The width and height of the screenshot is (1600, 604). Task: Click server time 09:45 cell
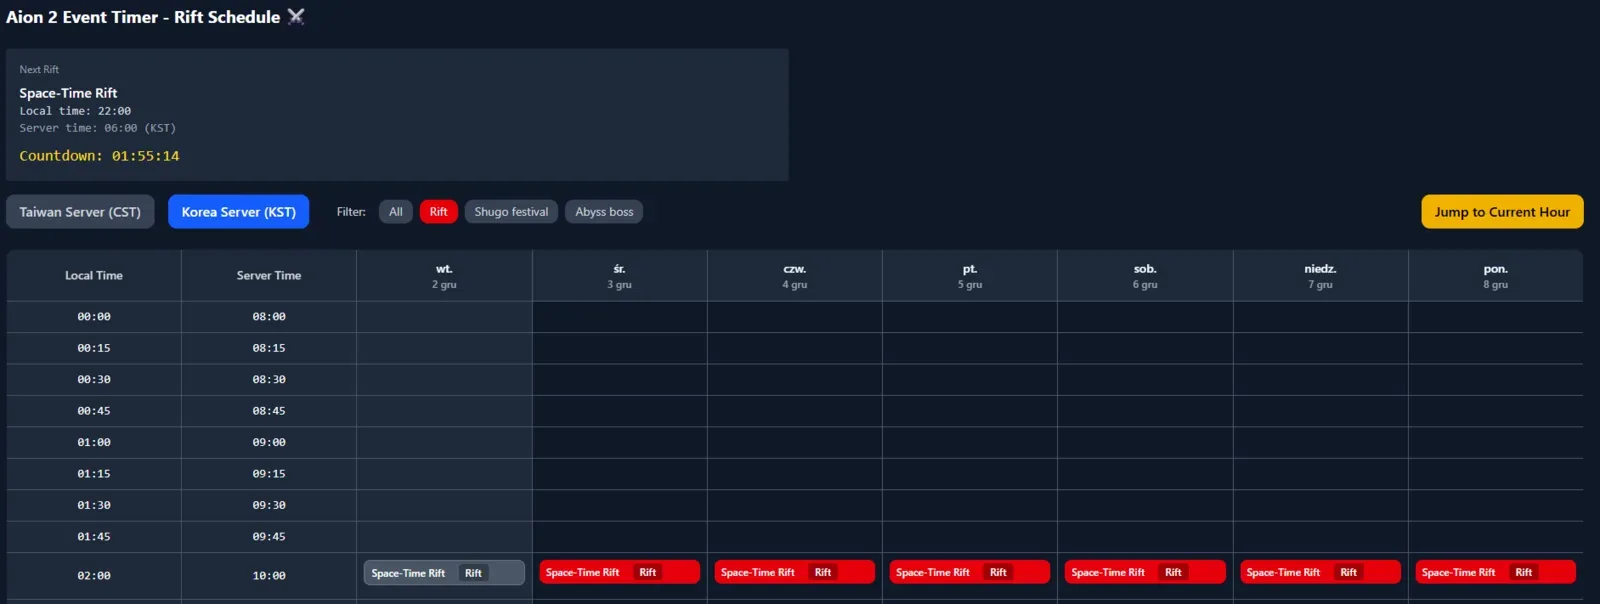click(269, 537)
